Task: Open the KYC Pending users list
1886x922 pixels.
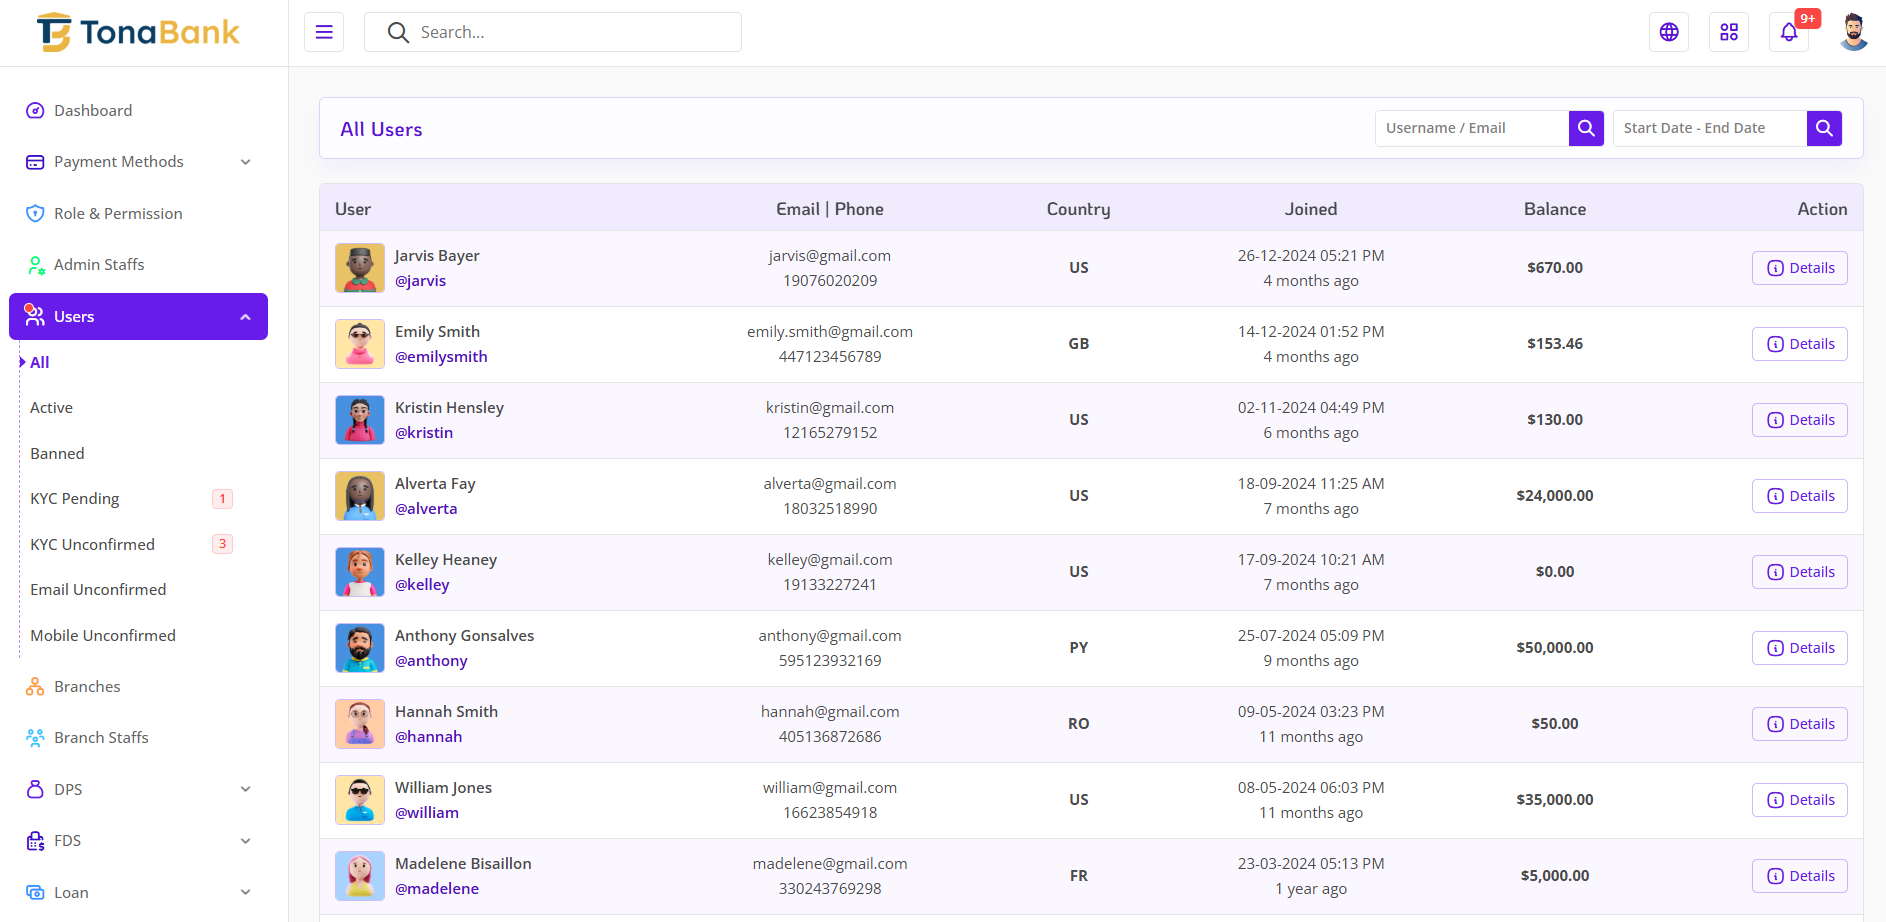Action: point(75,499)
